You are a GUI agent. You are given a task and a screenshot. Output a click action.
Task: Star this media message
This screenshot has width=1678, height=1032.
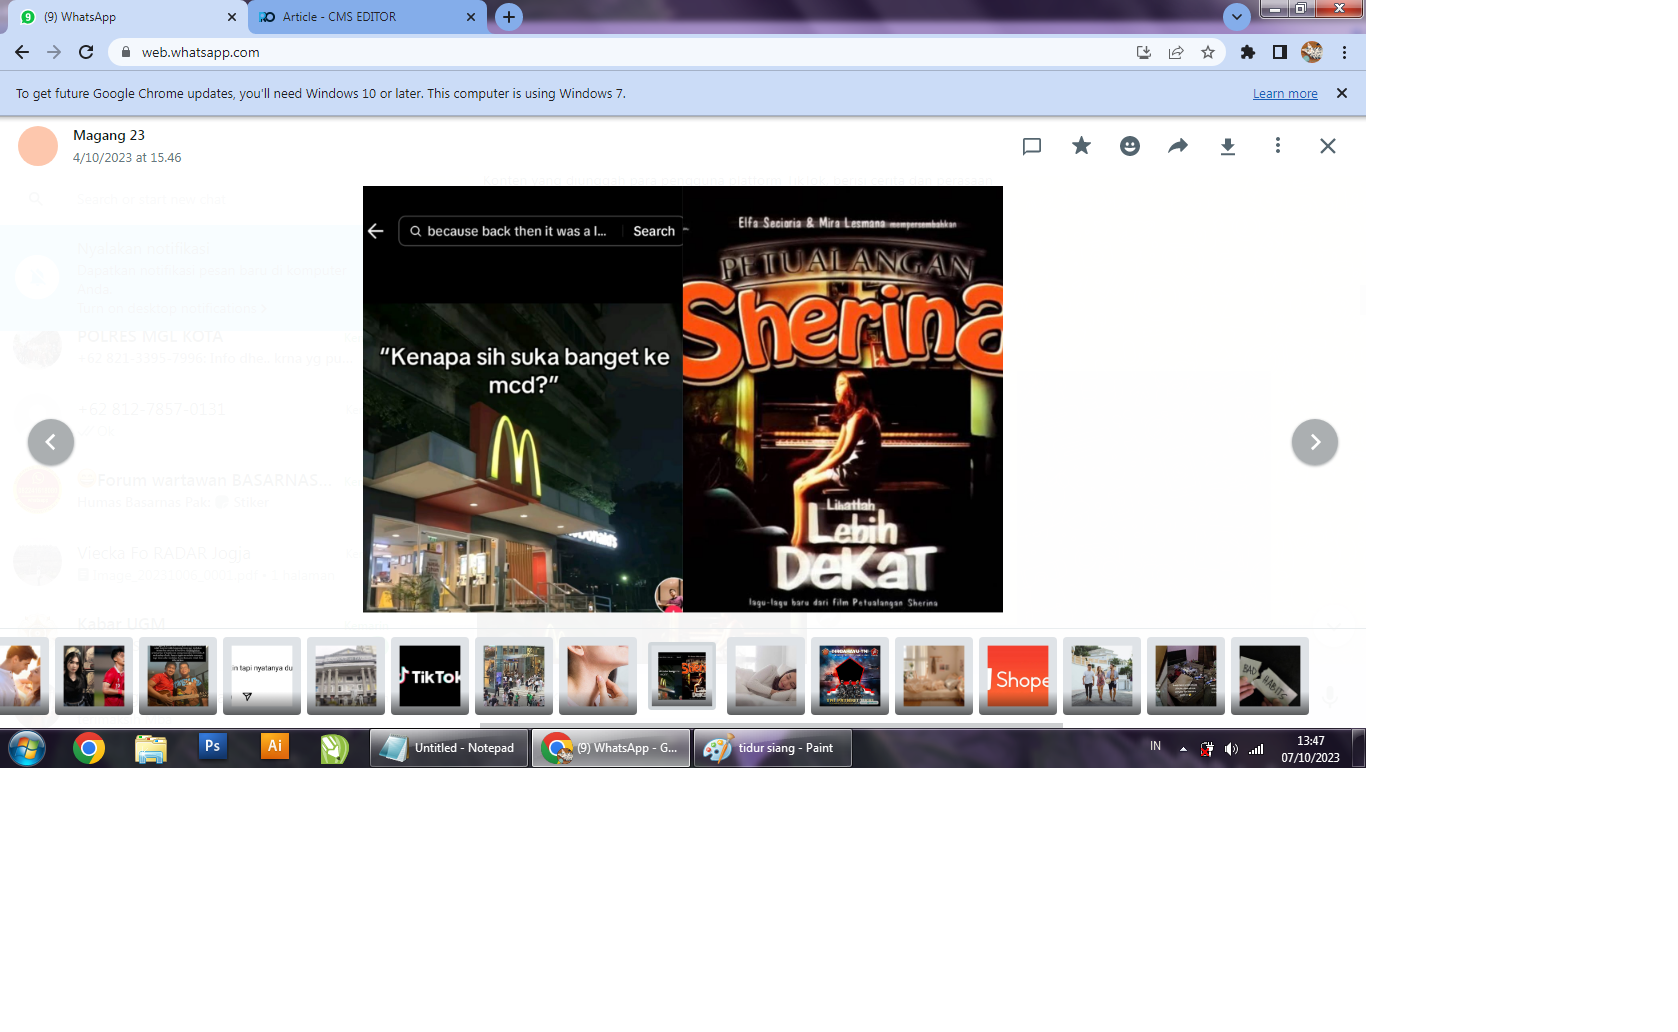pos(1081,146)
